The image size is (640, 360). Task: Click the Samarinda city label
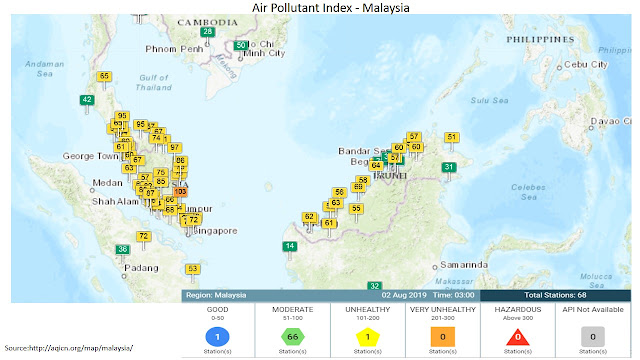tap(464, 265)
